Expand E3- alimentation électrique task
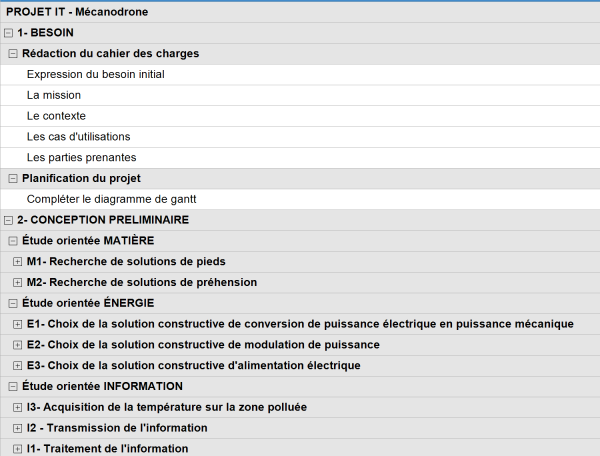The height and width of the screenshot is (456, 600). pos(18,366)
